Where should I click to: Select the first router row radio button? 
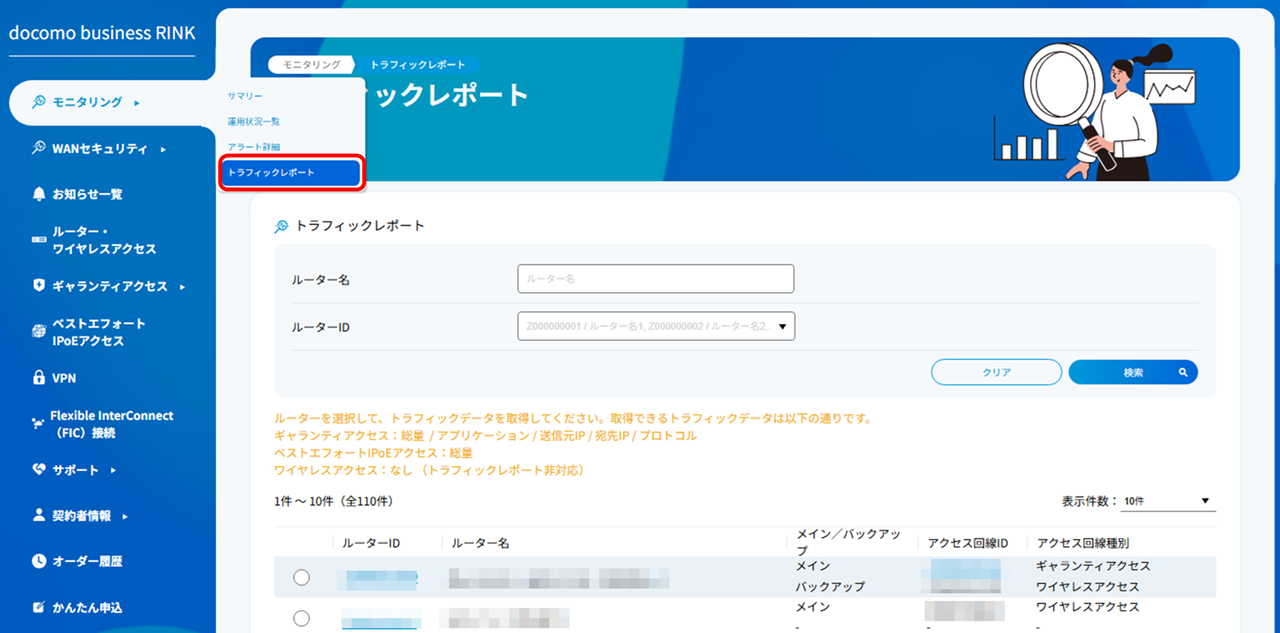301,577
